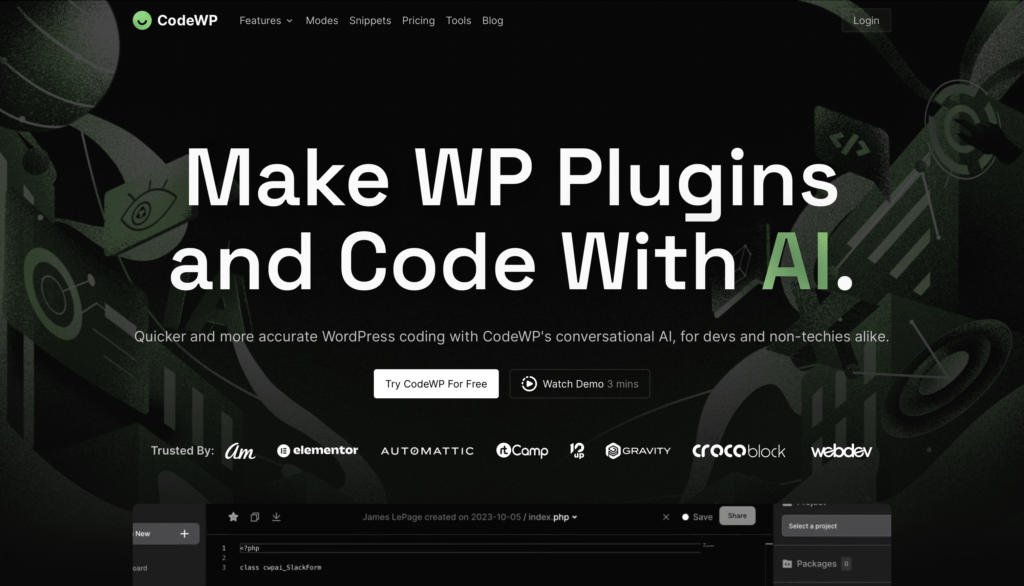Expand the Features dropdown menu
This screenshot has height=586, width=1024.
pyautogui.click(x=266, y=20)
